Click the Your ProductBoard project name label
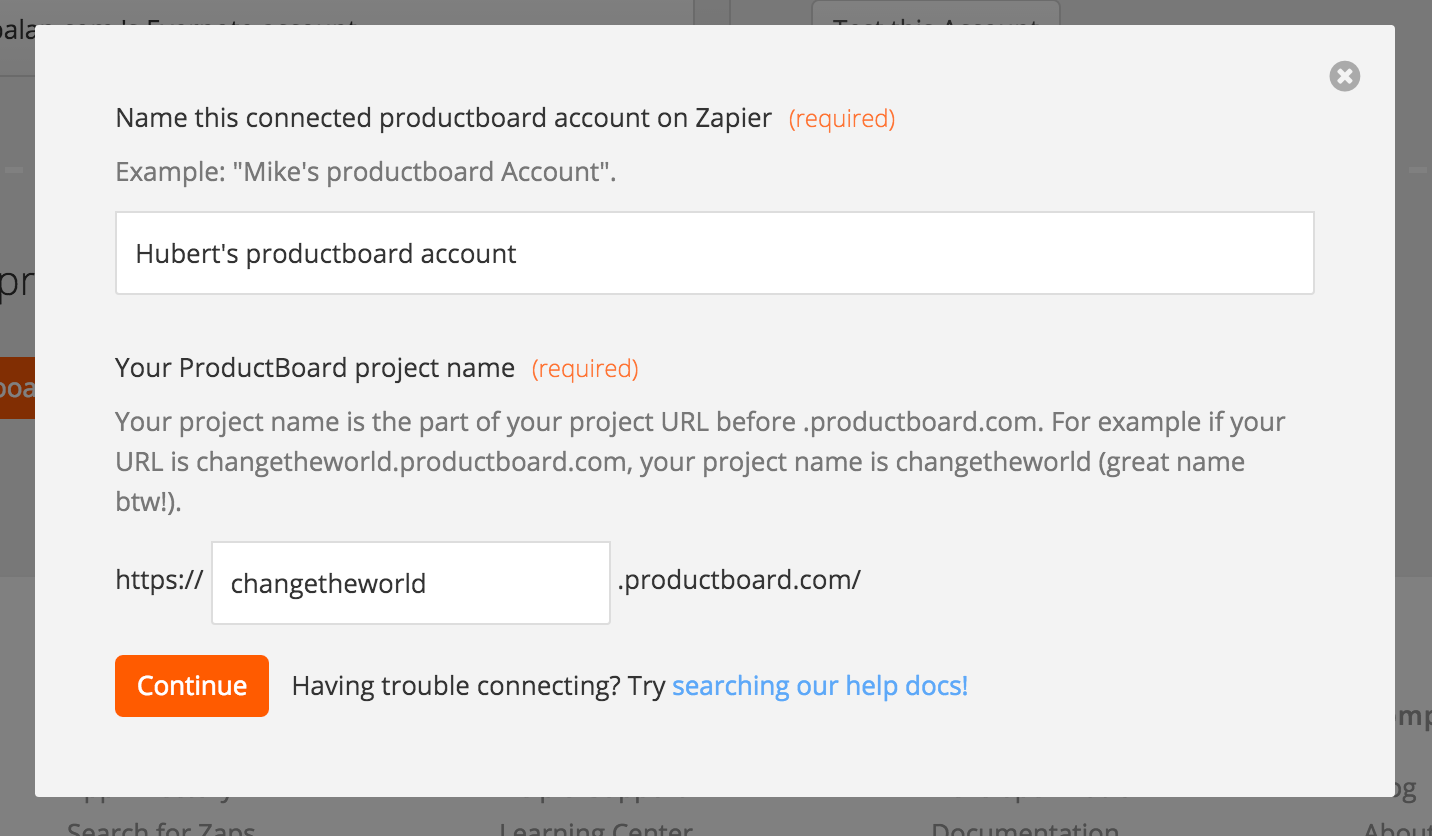The image size is (1432, 836). [315, 368]
